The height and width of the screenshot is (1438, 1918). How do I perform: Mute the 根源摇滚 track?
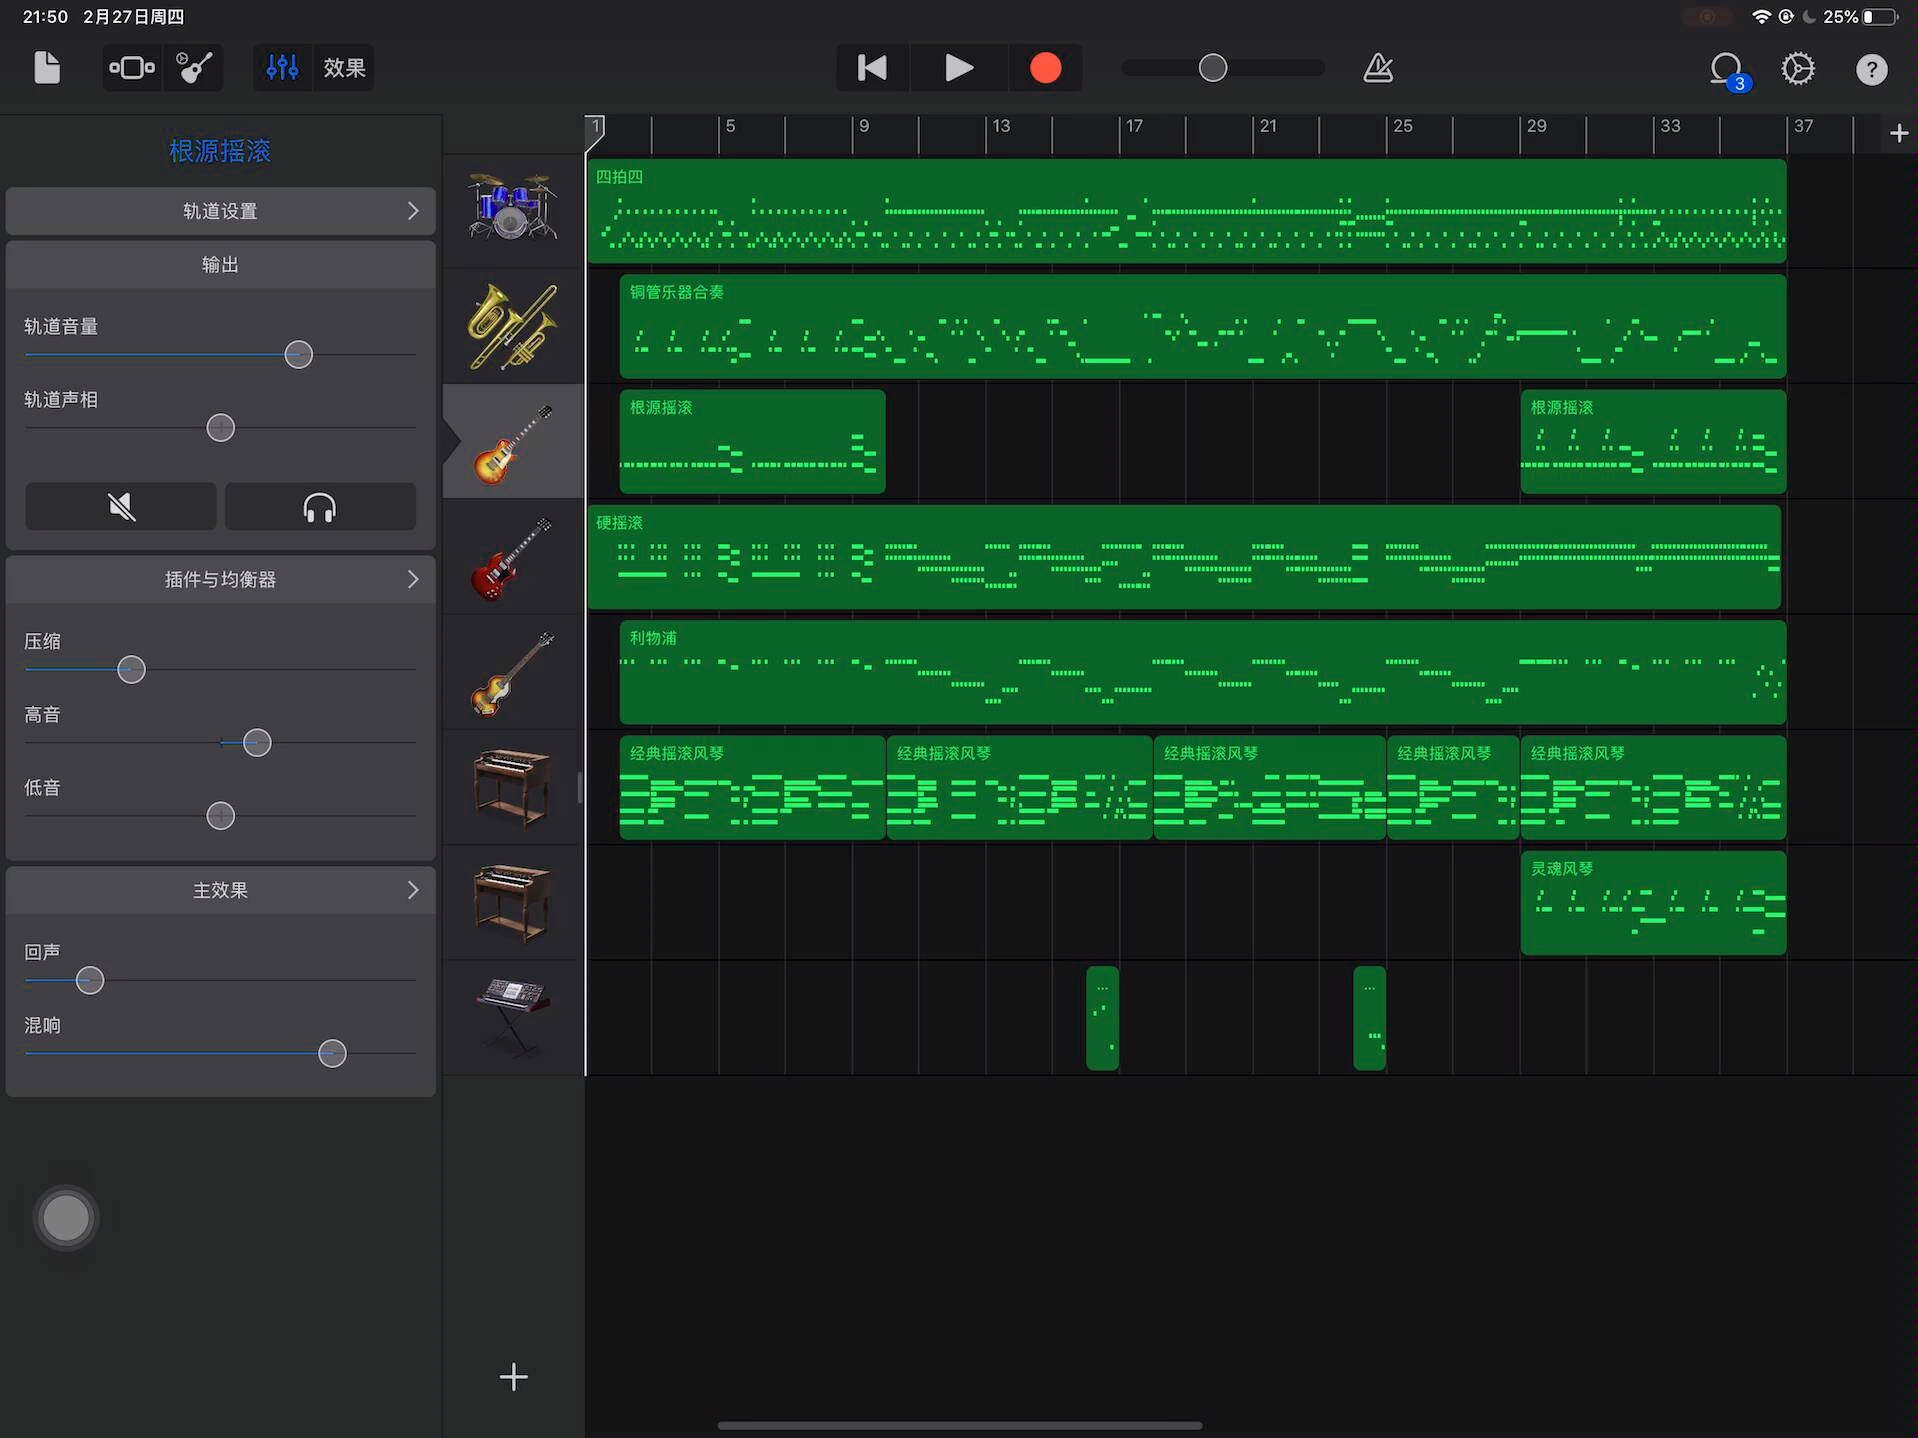121,507
